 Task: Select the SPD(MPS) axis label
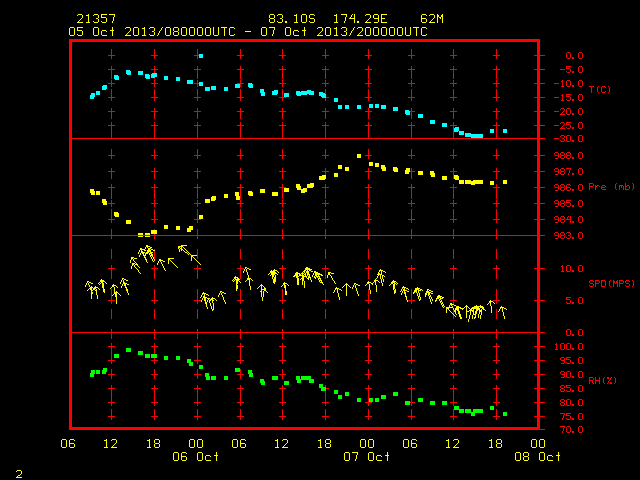[x=611, y=283]
